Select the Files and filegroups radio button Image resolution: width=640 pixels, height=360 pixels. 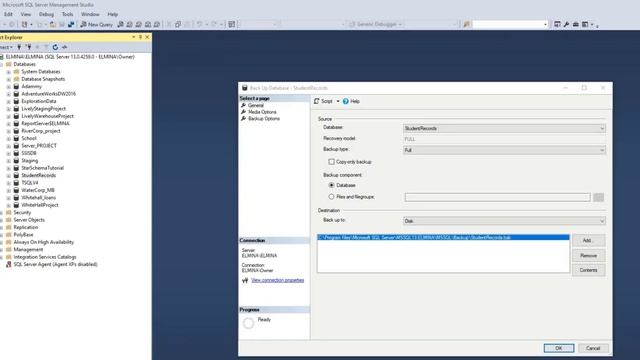(x=331, y=197)
